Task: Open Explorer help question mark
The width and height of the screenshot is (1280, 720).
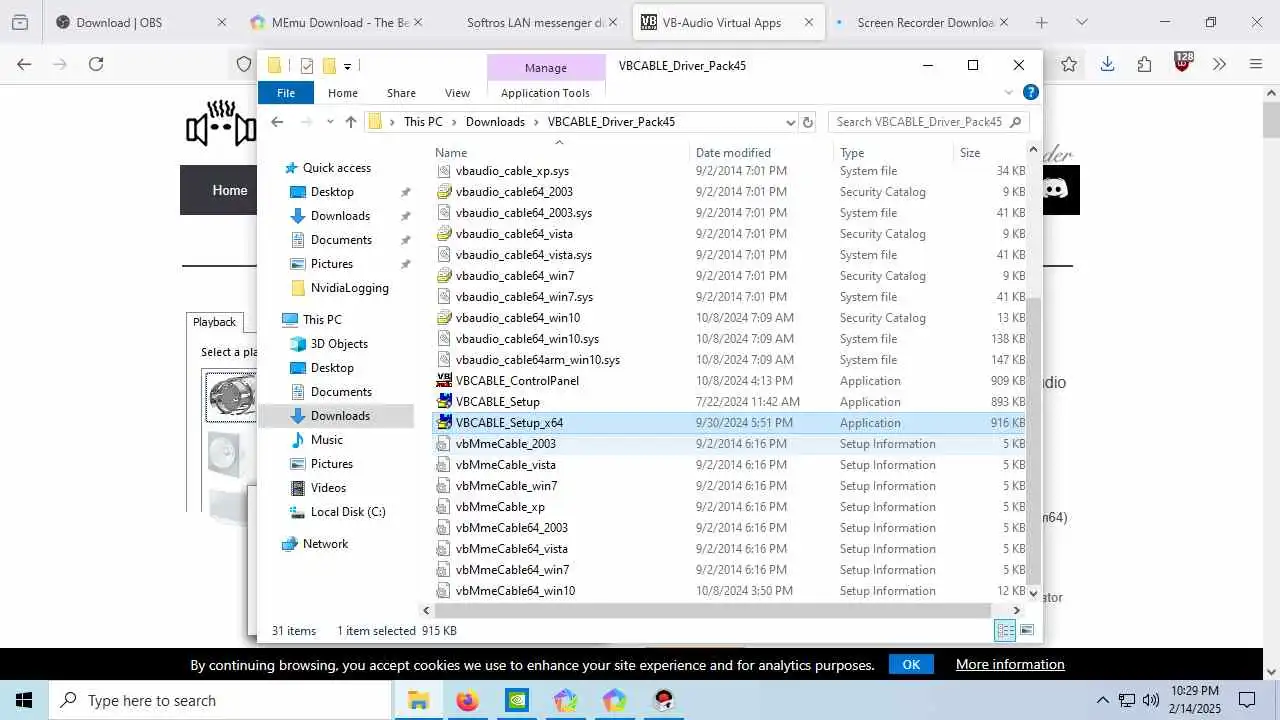Action: pos(1031,92)
